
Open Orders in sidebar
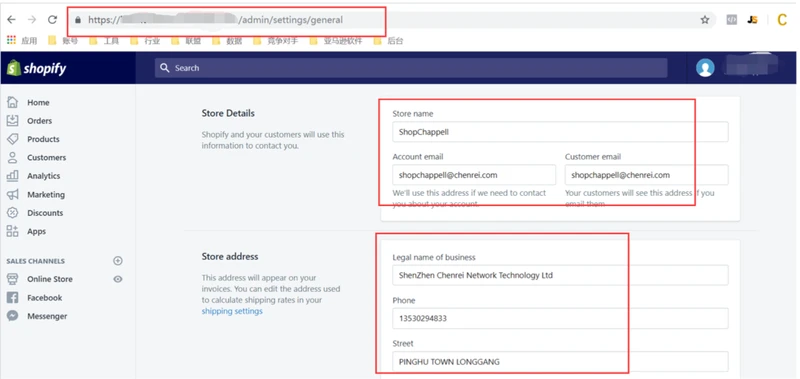[x=40, y=121]
